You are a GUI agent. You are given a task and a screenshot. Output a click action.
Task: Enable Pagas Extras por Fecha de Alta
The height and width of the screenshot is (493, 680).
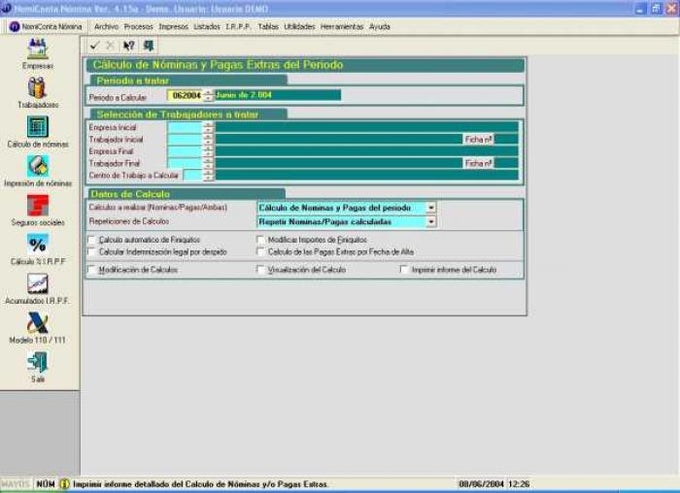pos(261,252)
